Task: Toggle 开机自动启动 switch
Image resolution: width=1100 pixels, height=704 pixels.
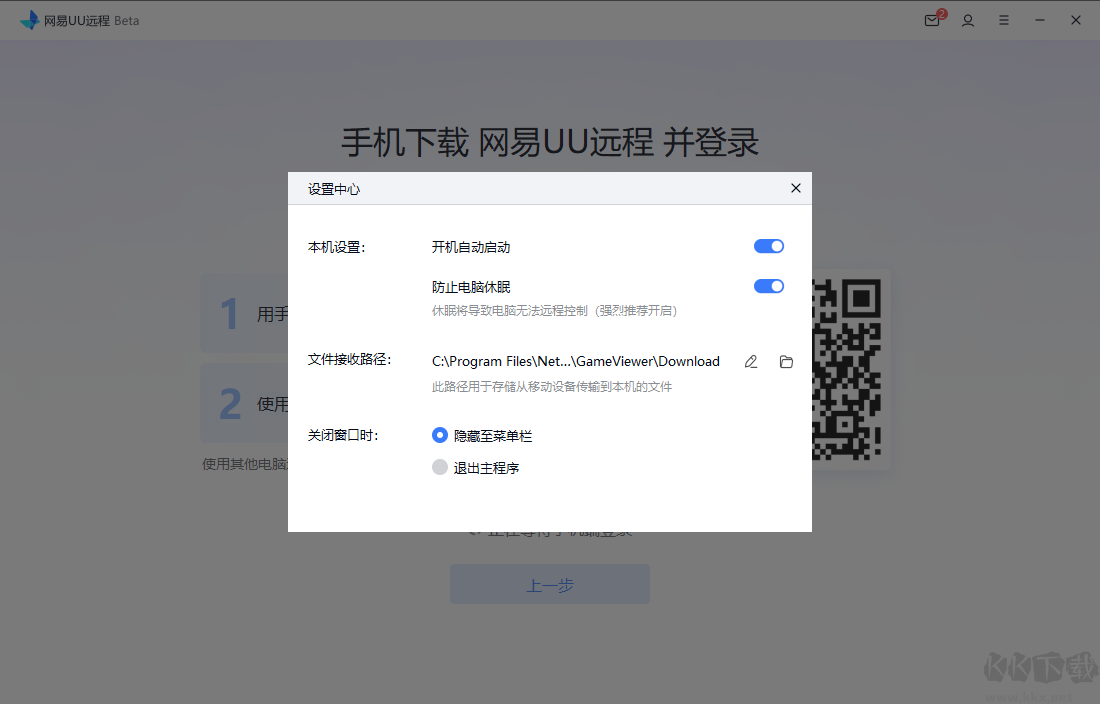Action: coord(769,246)
